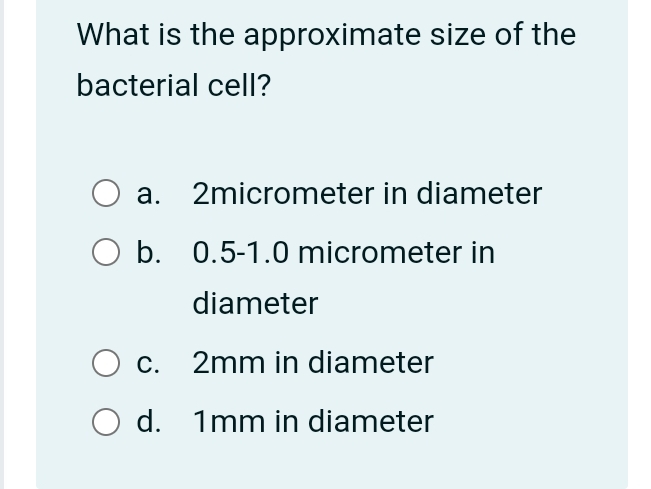Click the '2micrometer in diameter' answer text
Screen dimensions: 651x489
point(367,194)
